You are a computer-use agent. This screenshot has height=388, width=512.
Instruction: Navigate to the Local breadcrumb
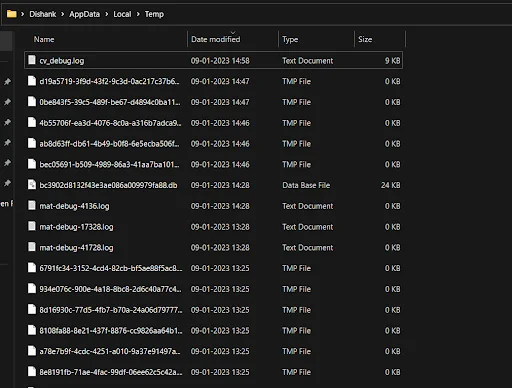point(122,14)
